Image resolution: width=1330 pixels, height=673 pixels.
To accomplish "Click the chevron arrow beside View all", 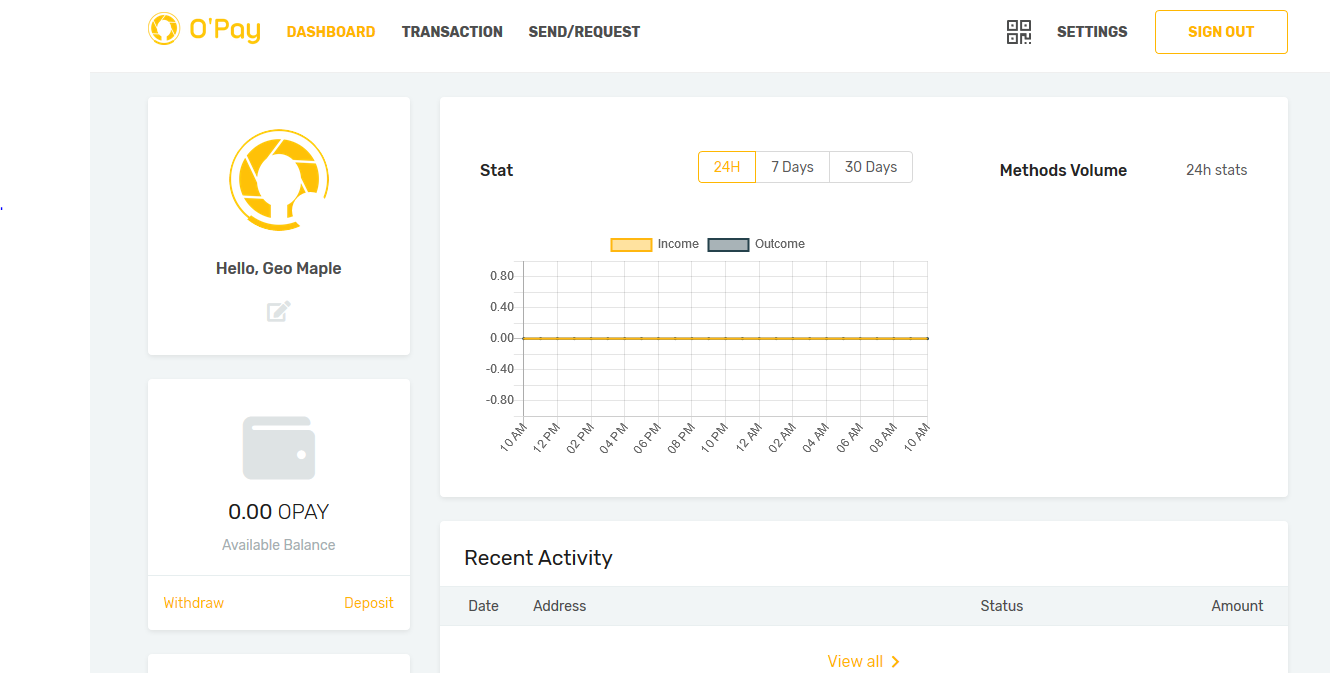I will 895,662.
